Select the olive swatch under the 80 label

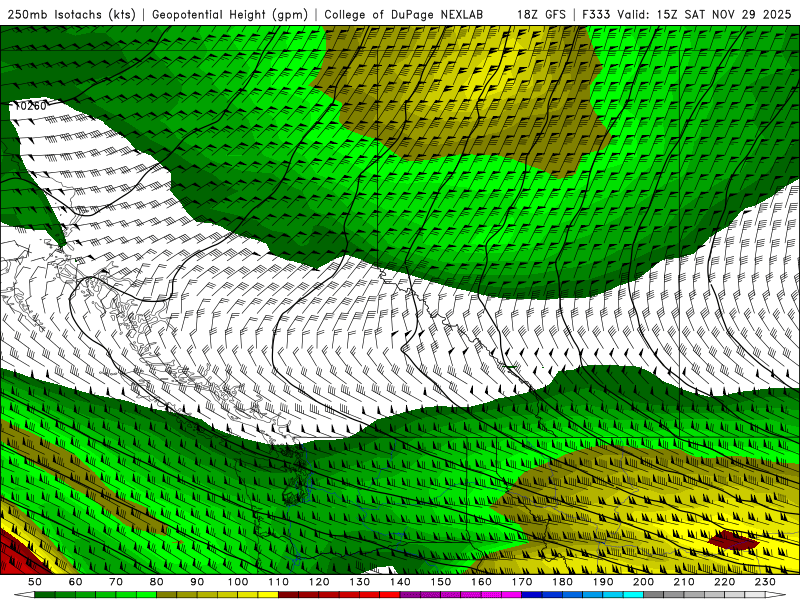tap(166, 595)
